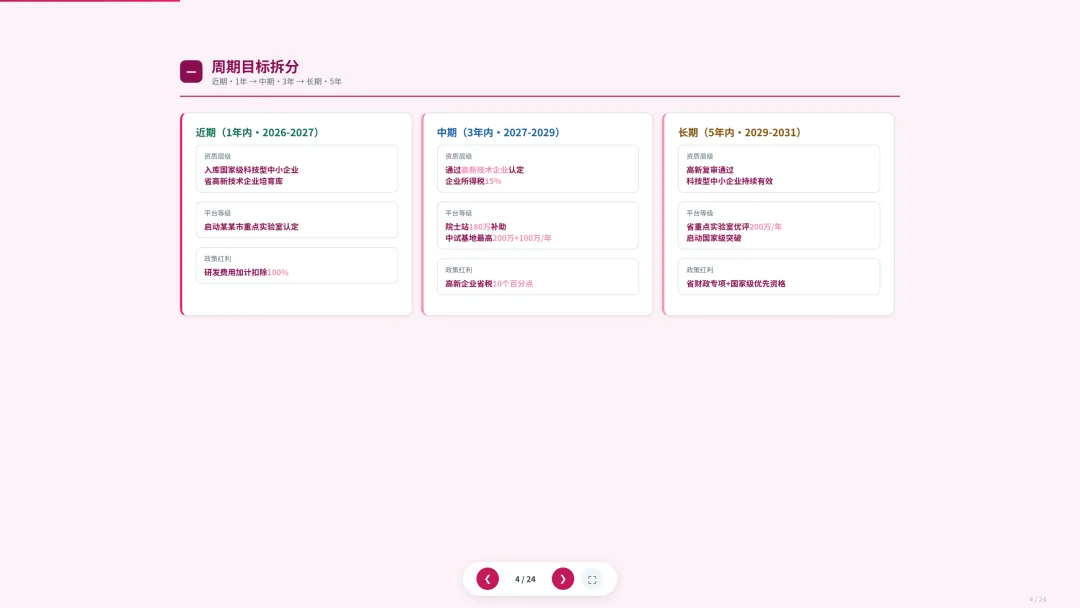Click the 省重点实验室优评200万/年 text

734,227
